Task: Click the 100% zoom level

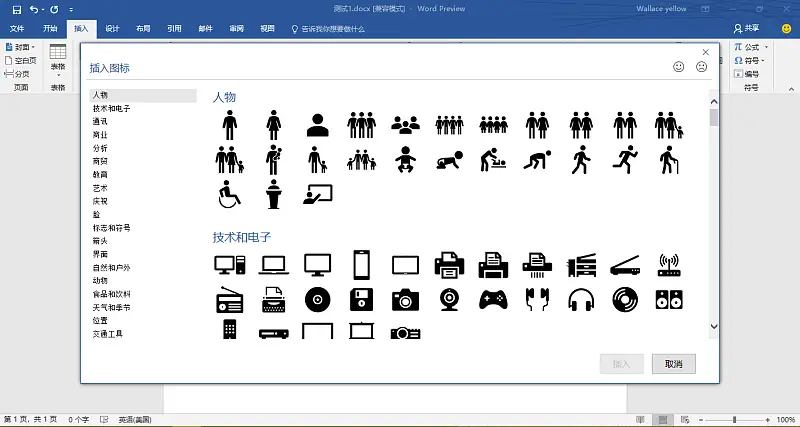Action: (x=786, y=419)
